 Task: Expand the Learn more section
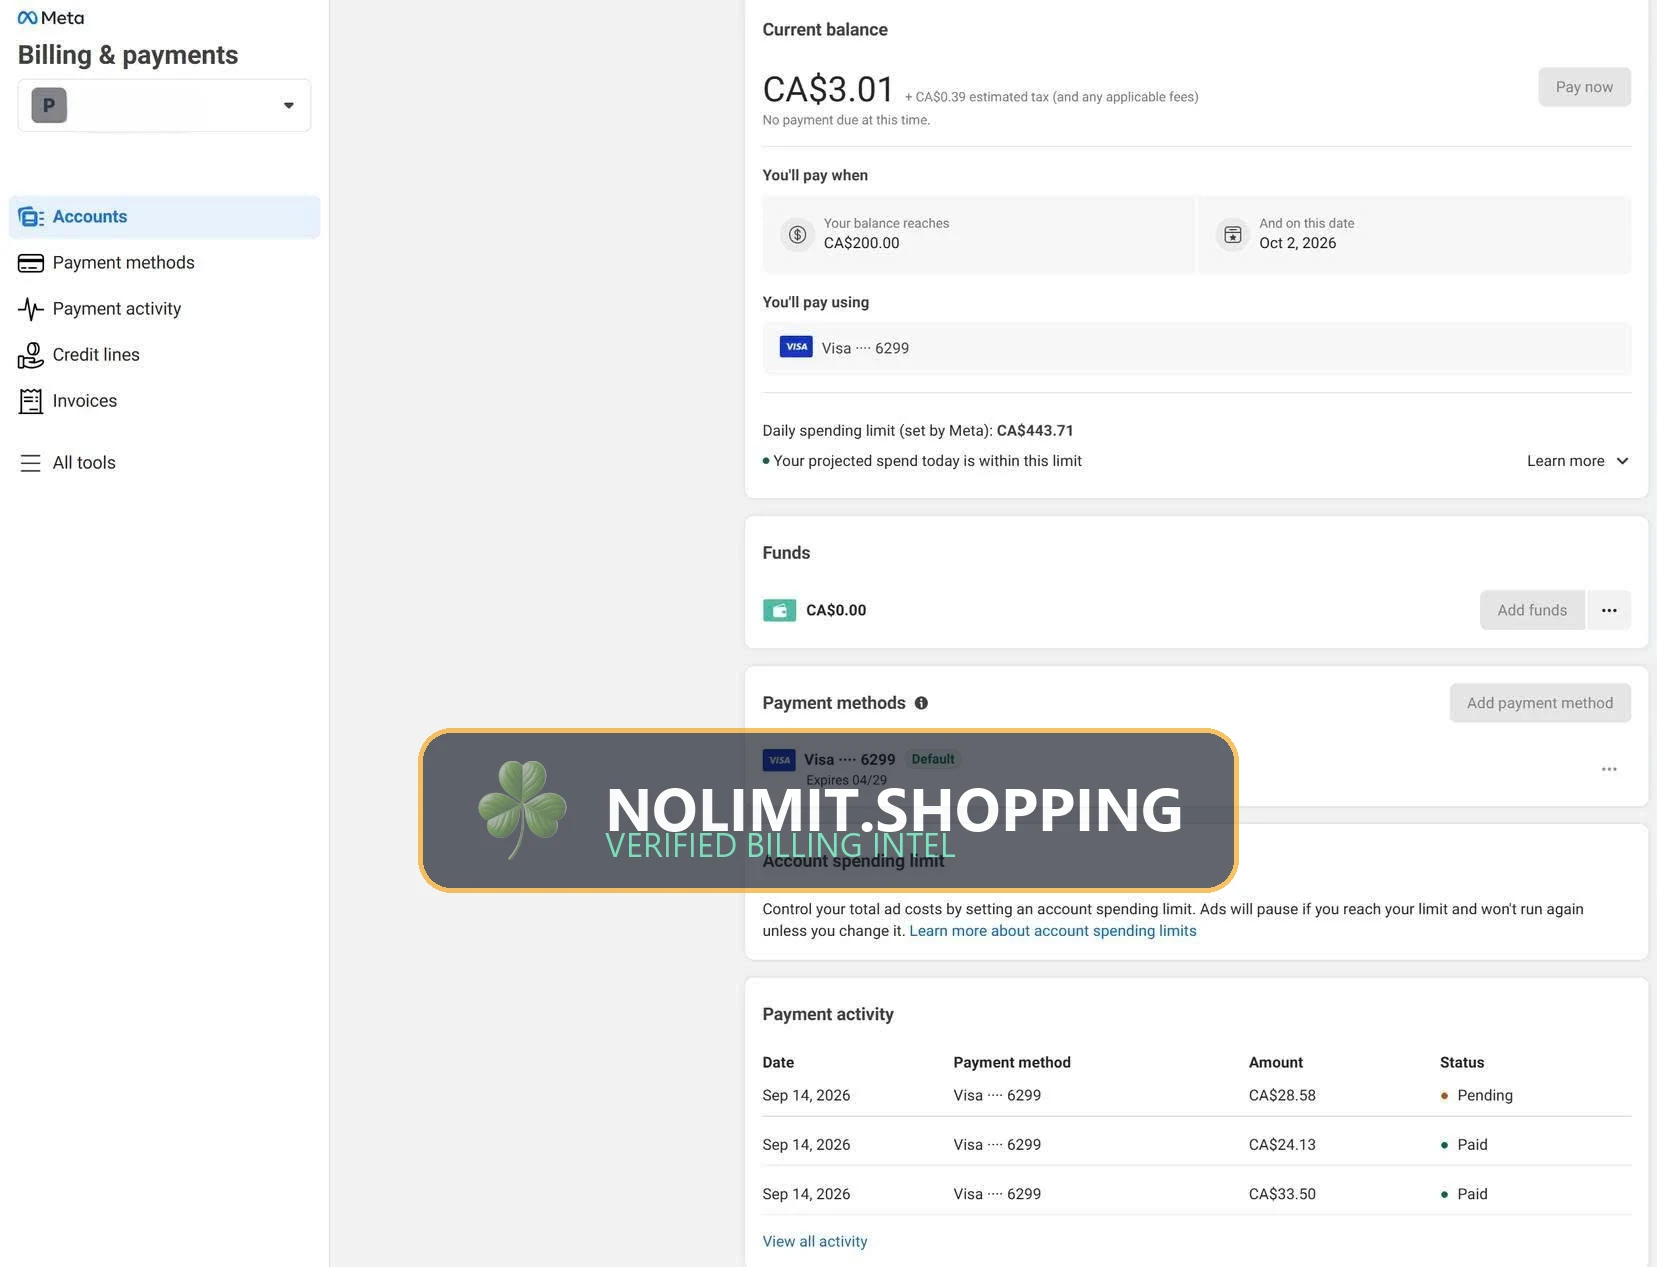(x=1578, y=461)
